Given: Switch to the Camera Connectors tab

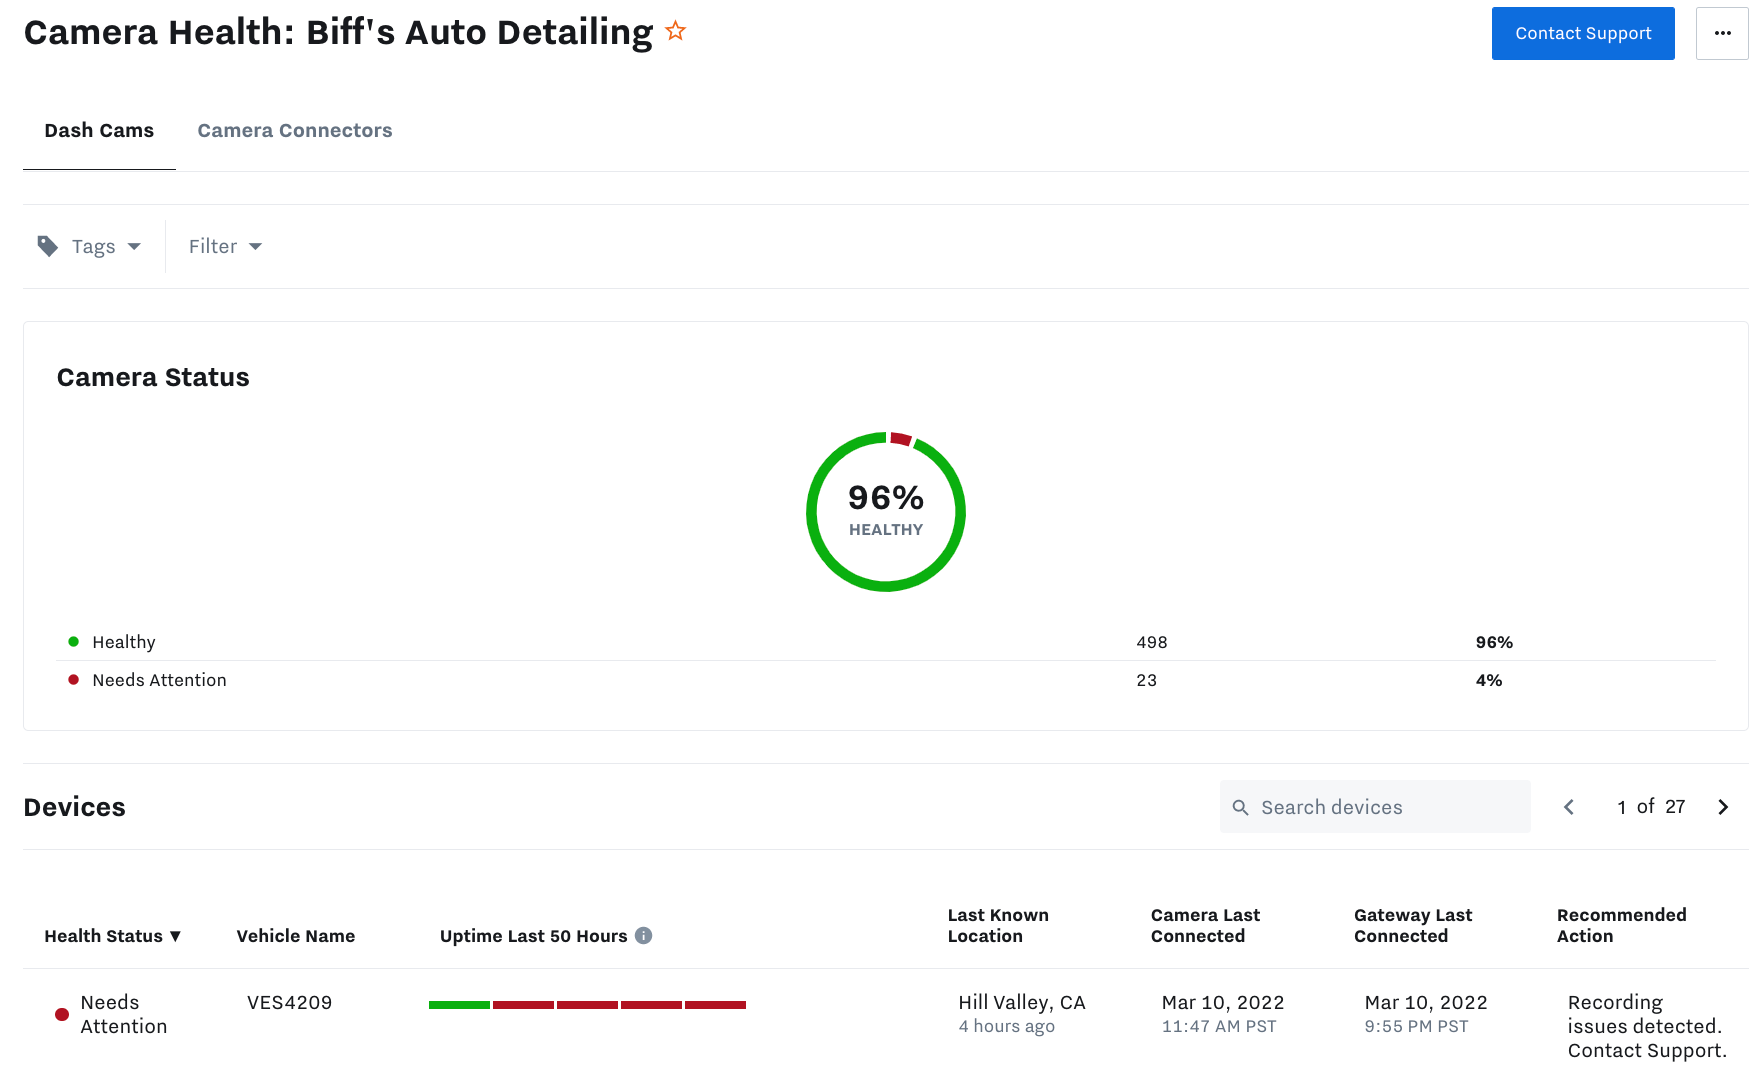Looking at the screenshot, I should tap(295, 131).
